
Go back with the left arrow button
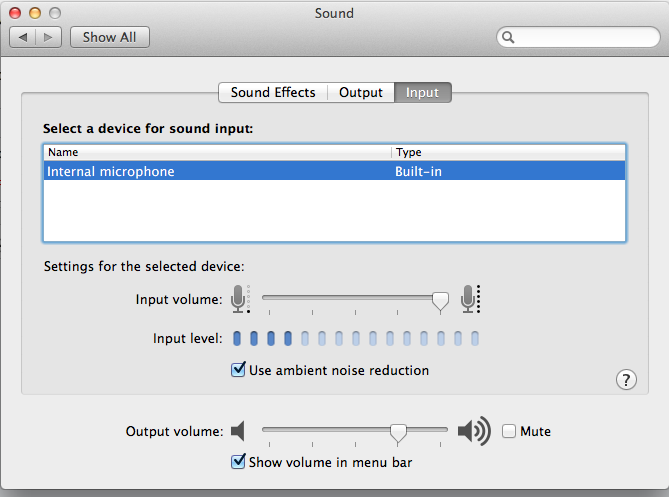point(23,37)
